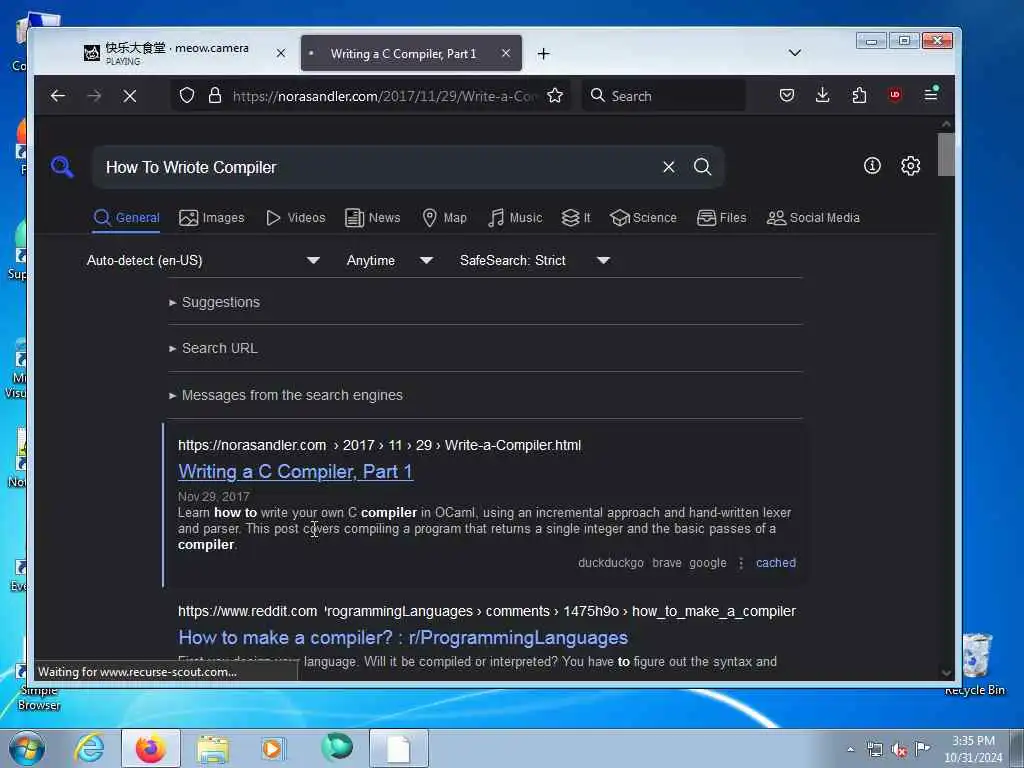Click the Firefox address bar URL
1024x768 pixels.
384,96
